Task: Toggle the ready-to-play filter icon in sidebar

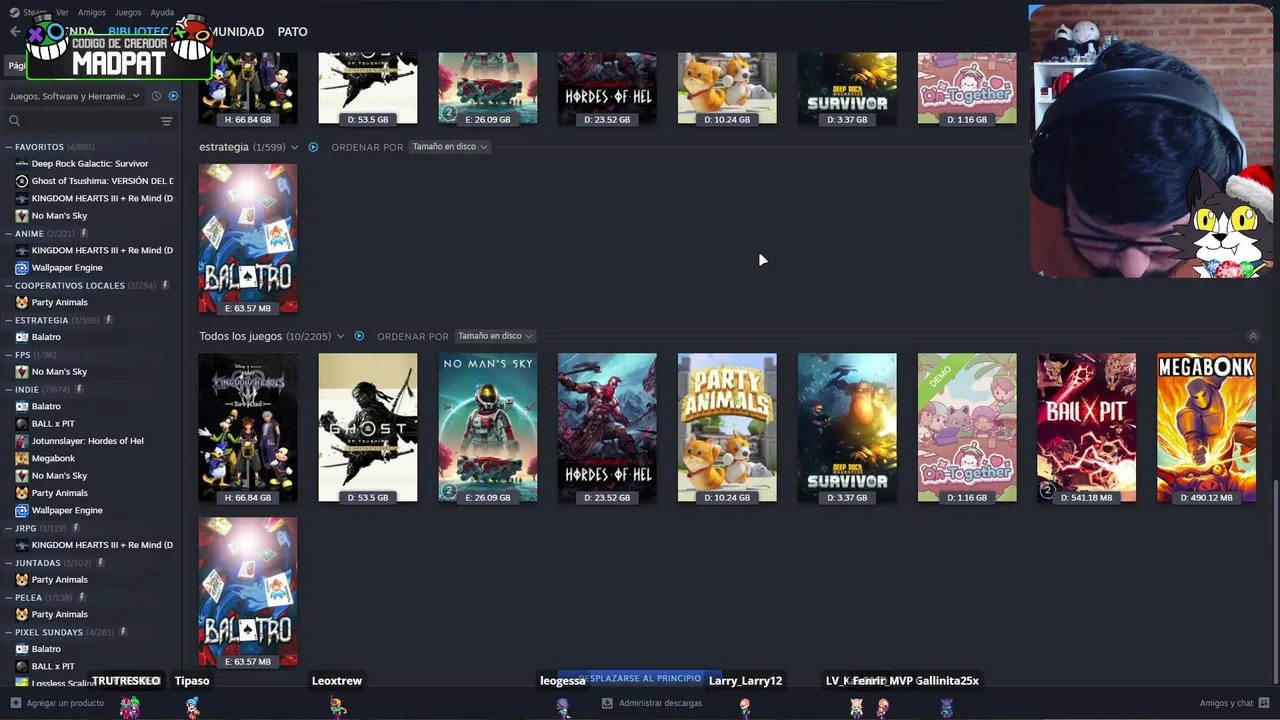Action: (x=173, y=96)
